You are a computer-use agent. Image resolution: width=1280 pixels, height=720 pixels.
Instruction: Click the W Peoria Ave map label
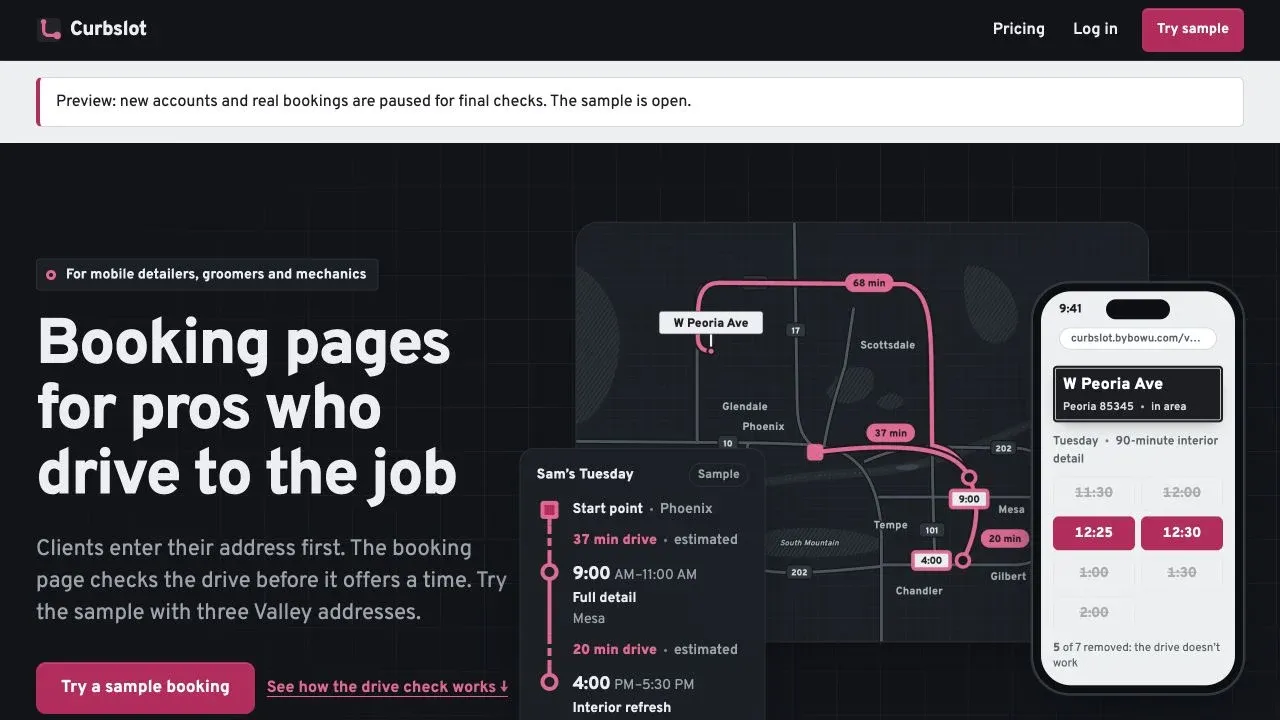pos(711,323)
